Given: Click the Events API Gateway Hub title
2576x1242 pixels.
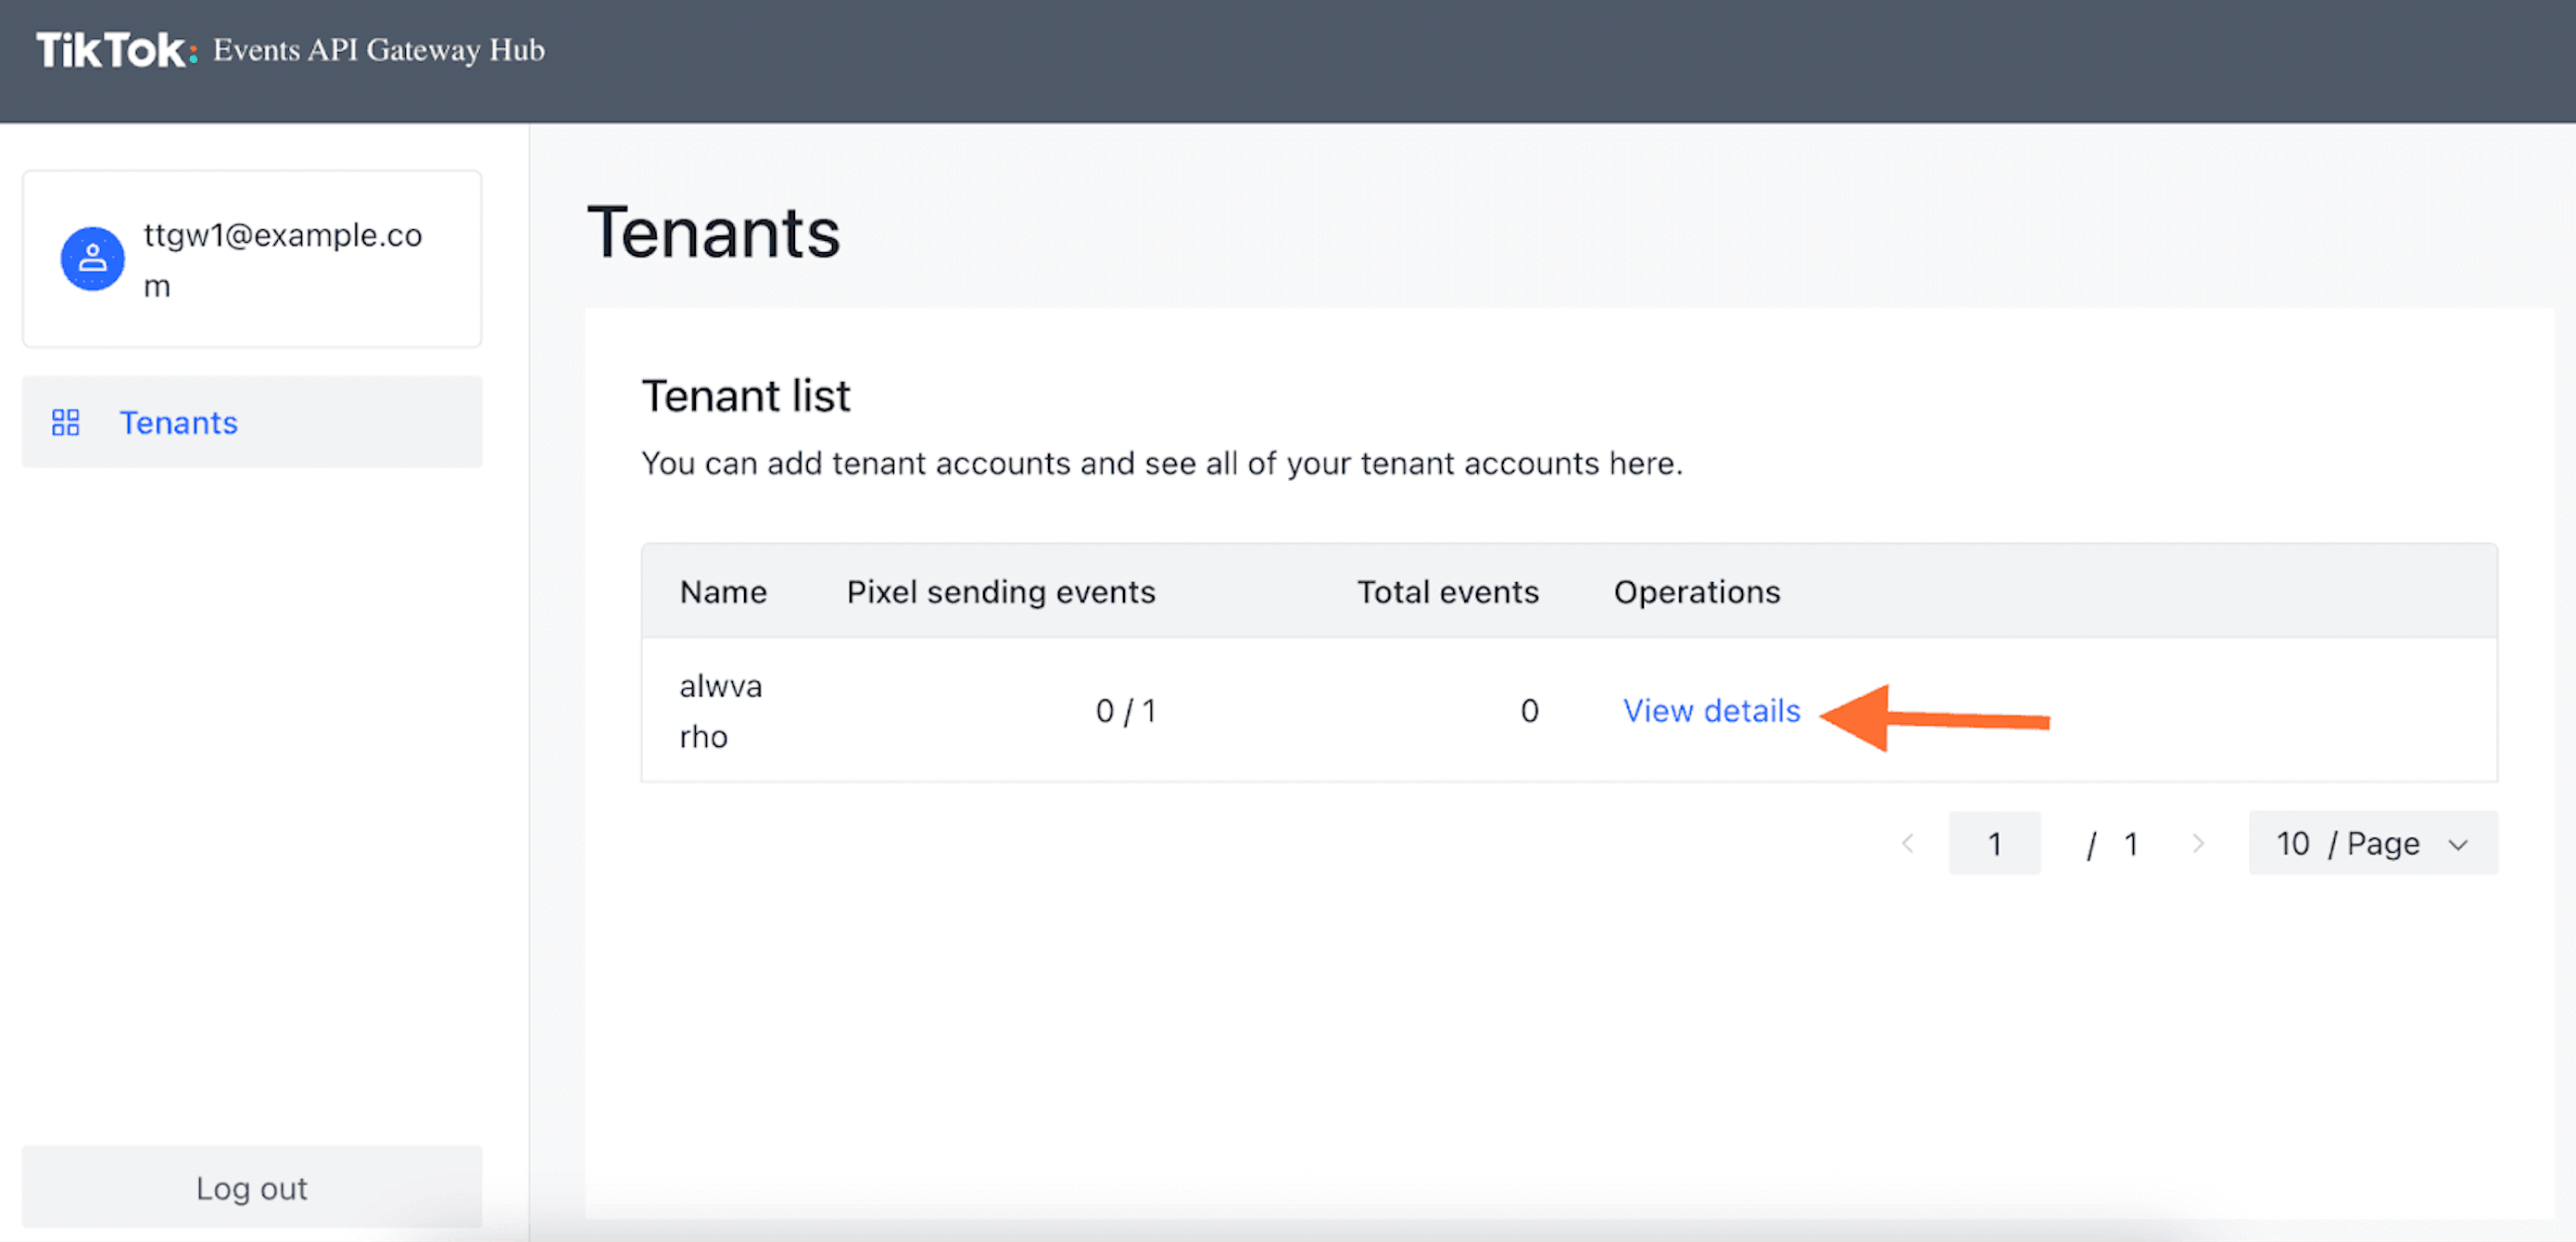Looking at the screenshot, I should coord(379,50).
